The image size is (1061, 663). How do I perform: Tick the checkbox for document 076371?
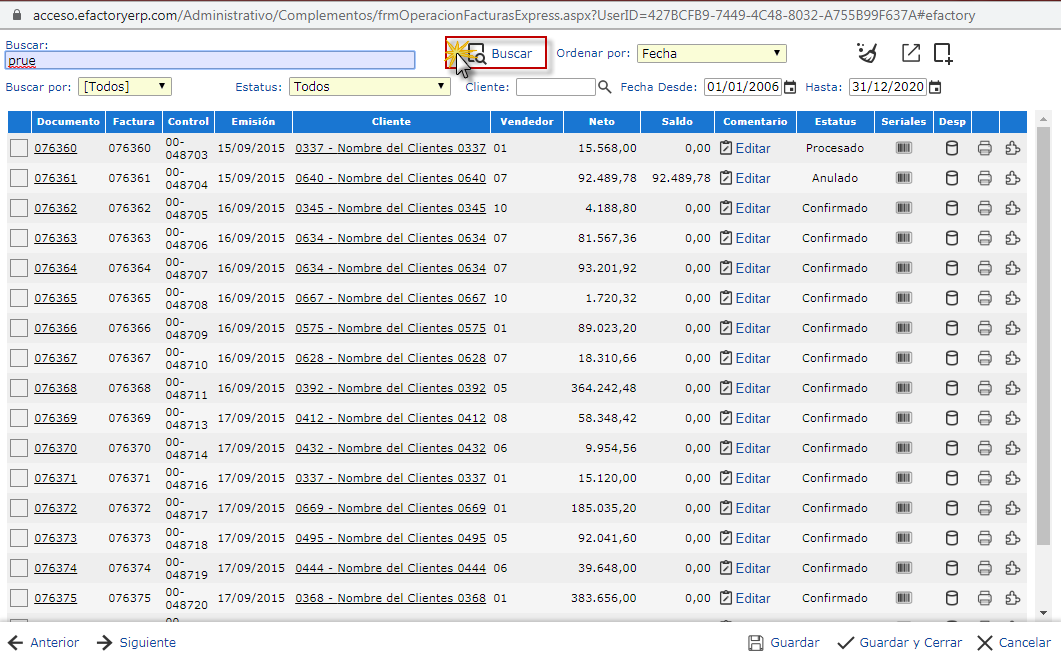point(19,478)
